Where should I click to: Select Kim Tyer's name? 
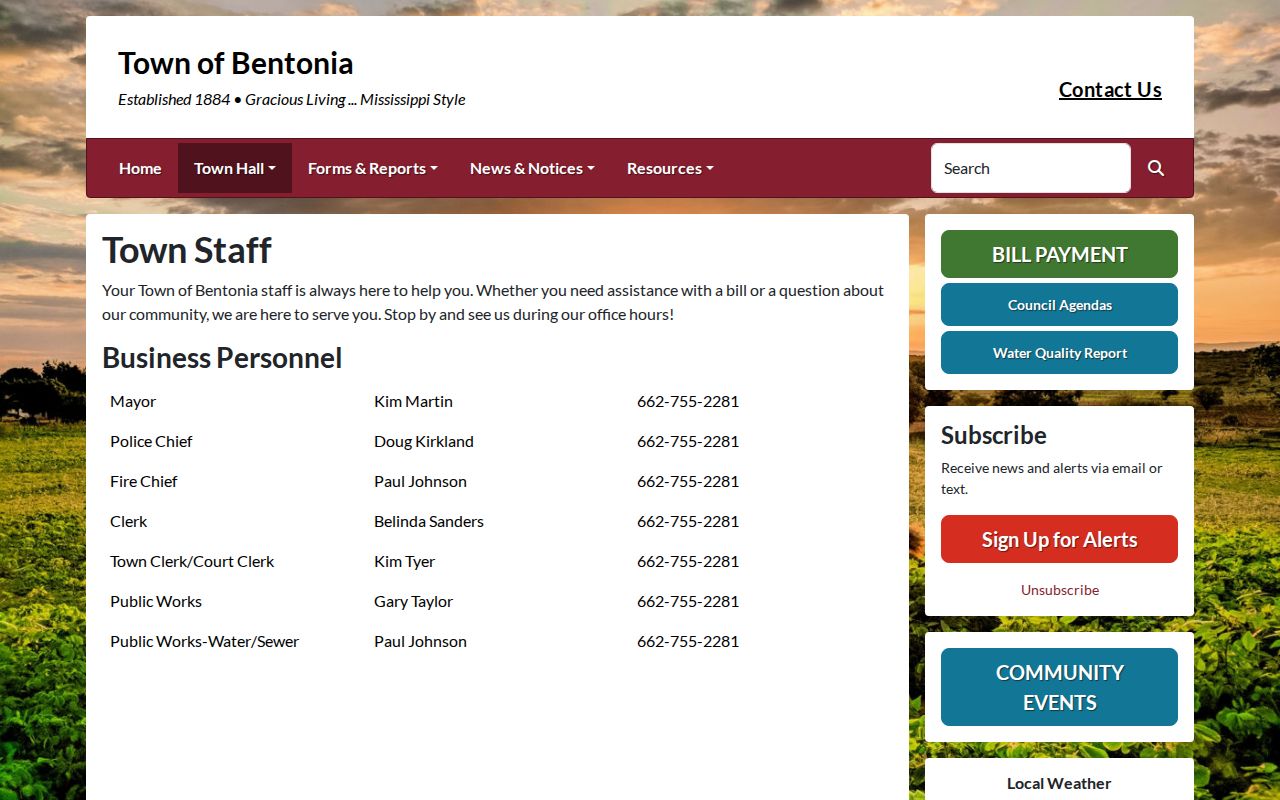point(405,561)
